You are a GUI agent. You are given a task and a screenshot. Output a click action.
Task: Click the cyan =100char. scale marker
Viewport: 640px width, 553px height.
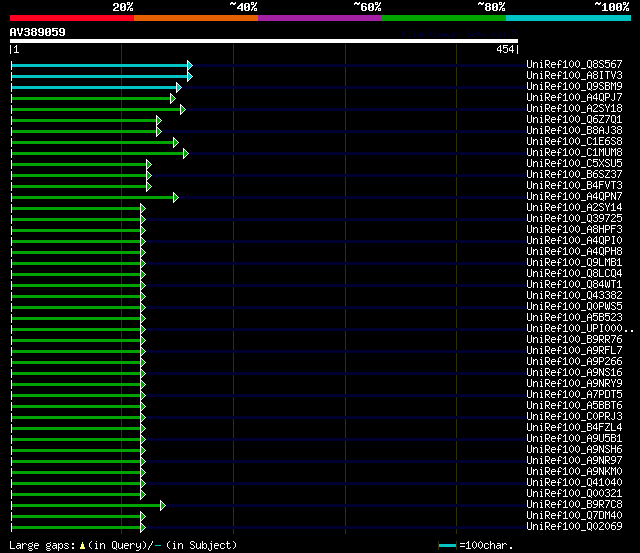pyautogui.click(x=447, y=546)
